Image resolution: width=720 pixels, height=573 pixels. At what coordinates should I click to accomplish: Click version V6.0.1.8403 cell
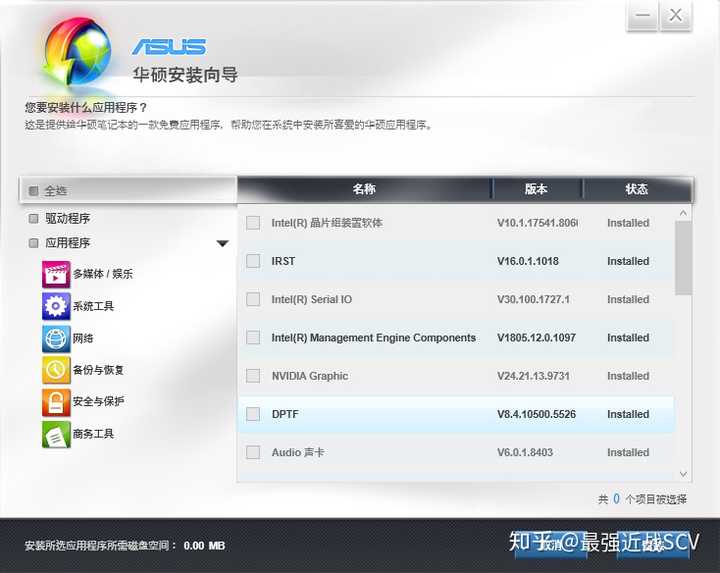tap(525, 452)
